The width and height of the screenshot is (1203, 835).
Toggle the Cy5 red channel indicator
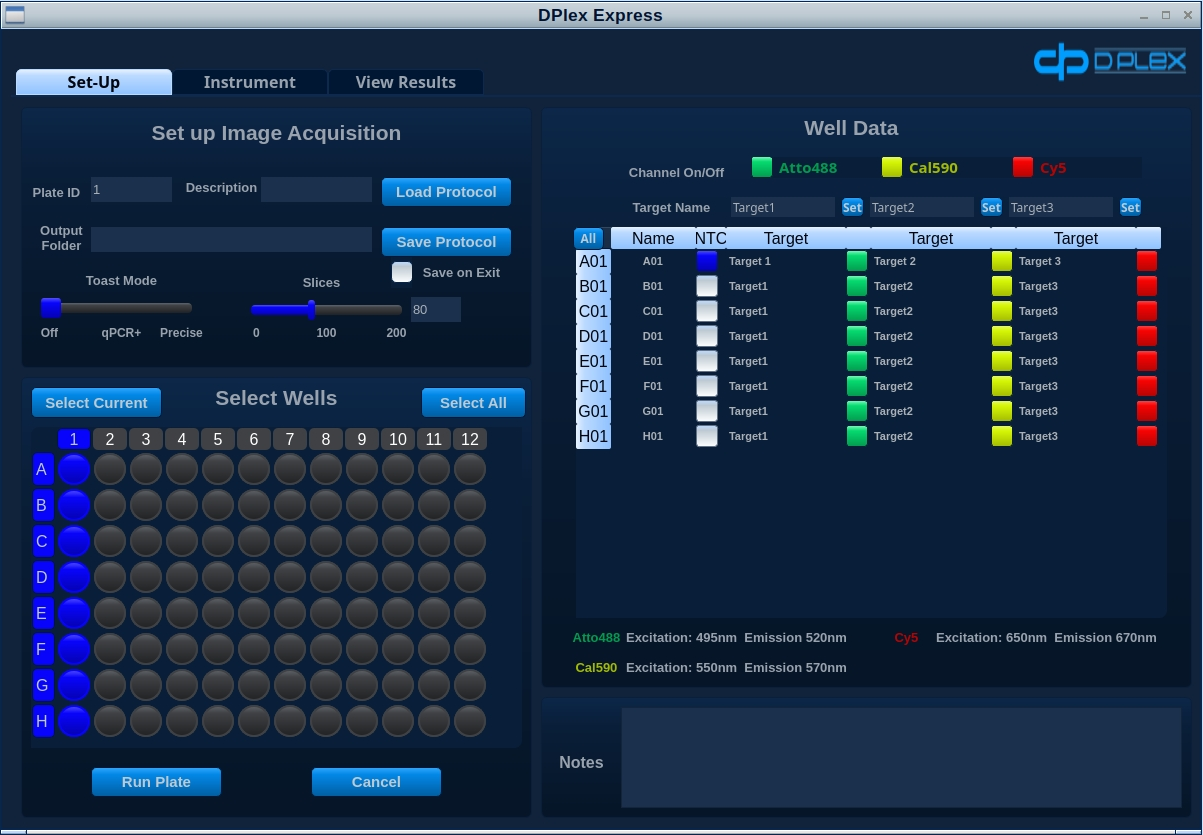1023,167
